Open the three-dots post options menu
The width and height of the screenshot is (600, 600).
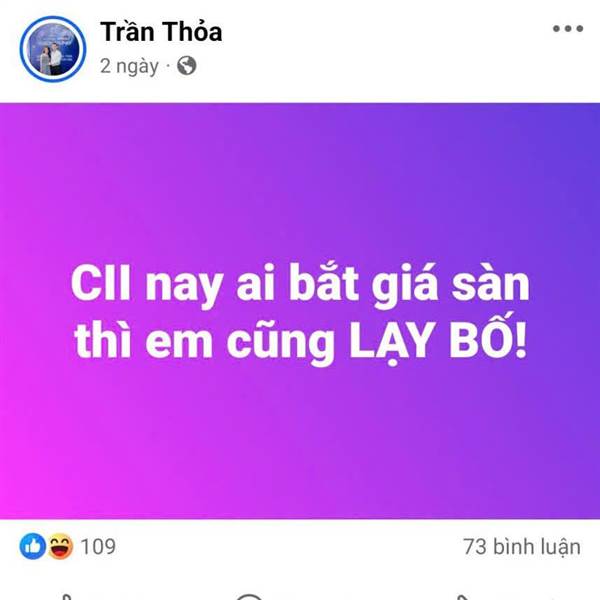click(x=568, y=28)
